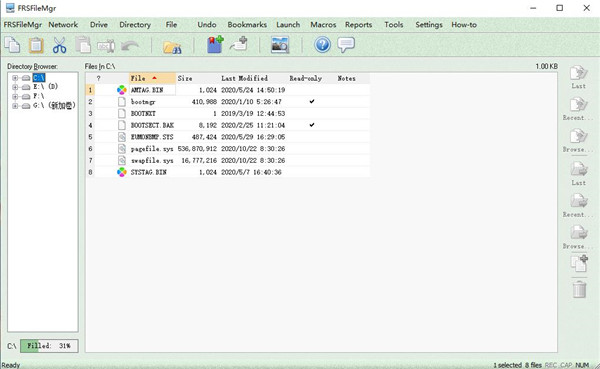Open the Drive menu
This screenshot has width=600, height=369.
click(99, 25)
